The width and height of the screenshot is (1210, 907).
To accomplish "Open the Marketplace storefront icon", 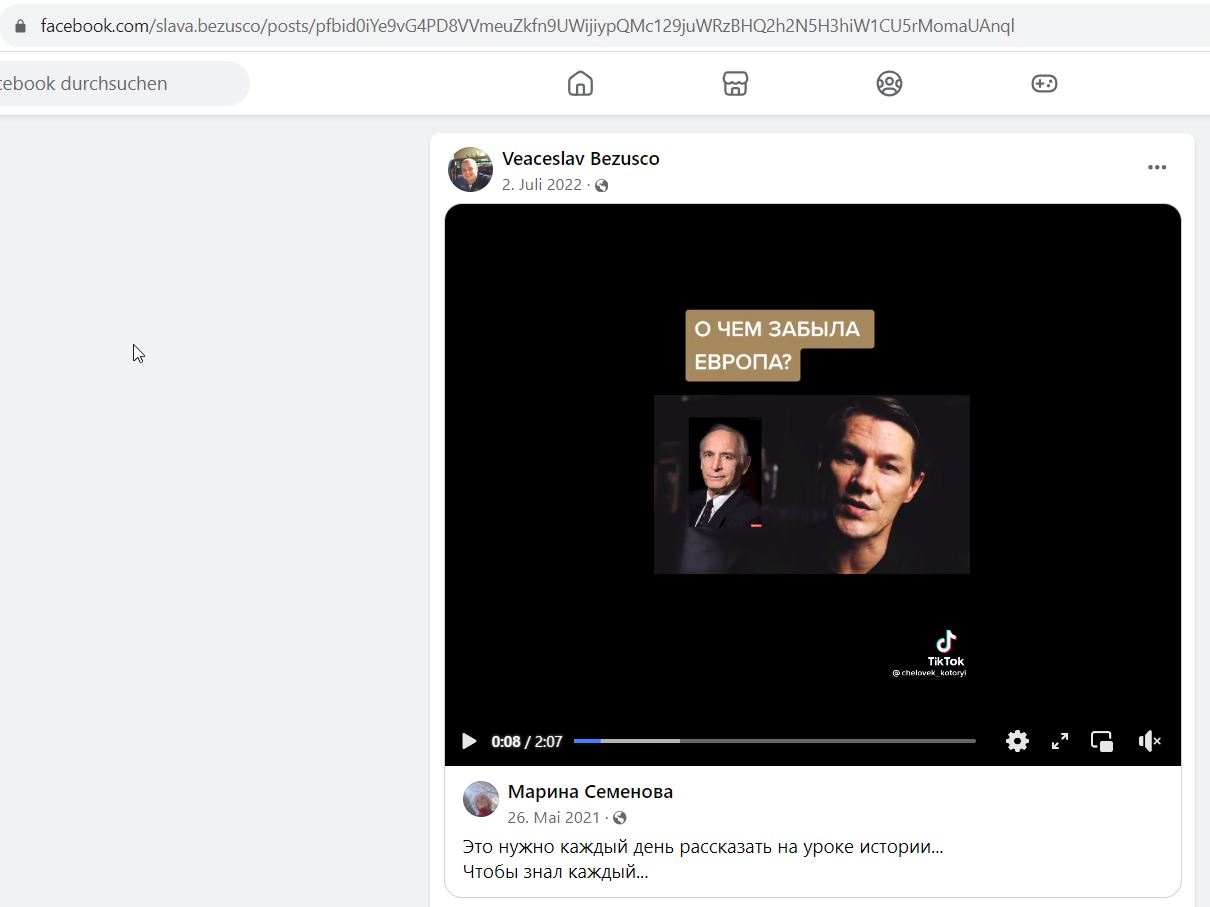I will pos(735,84).
